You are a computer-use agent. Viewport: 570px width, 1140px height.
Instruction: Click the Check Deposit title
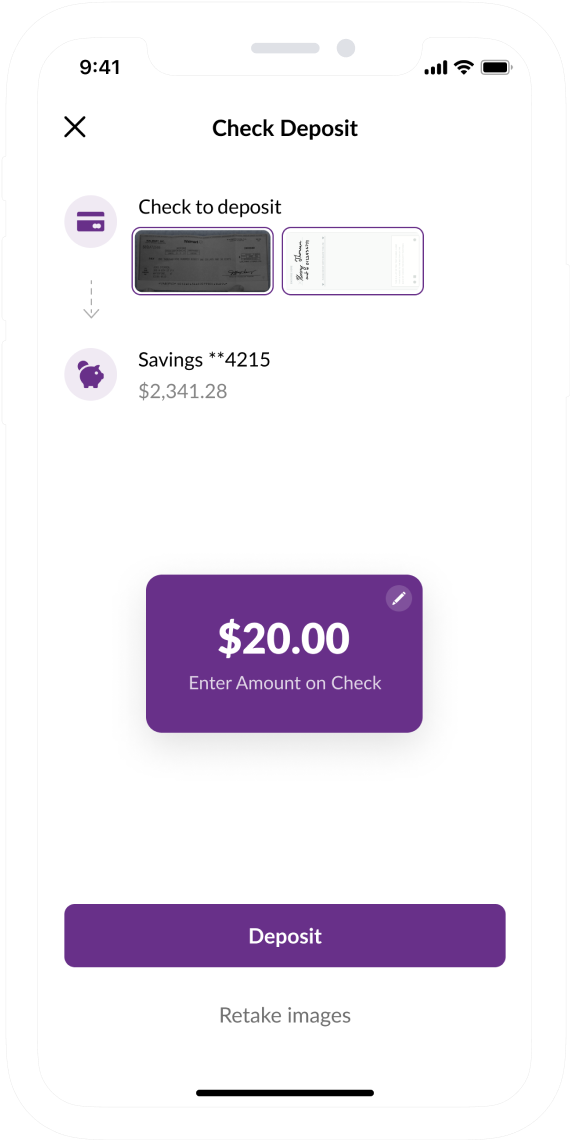click(285, 129)
